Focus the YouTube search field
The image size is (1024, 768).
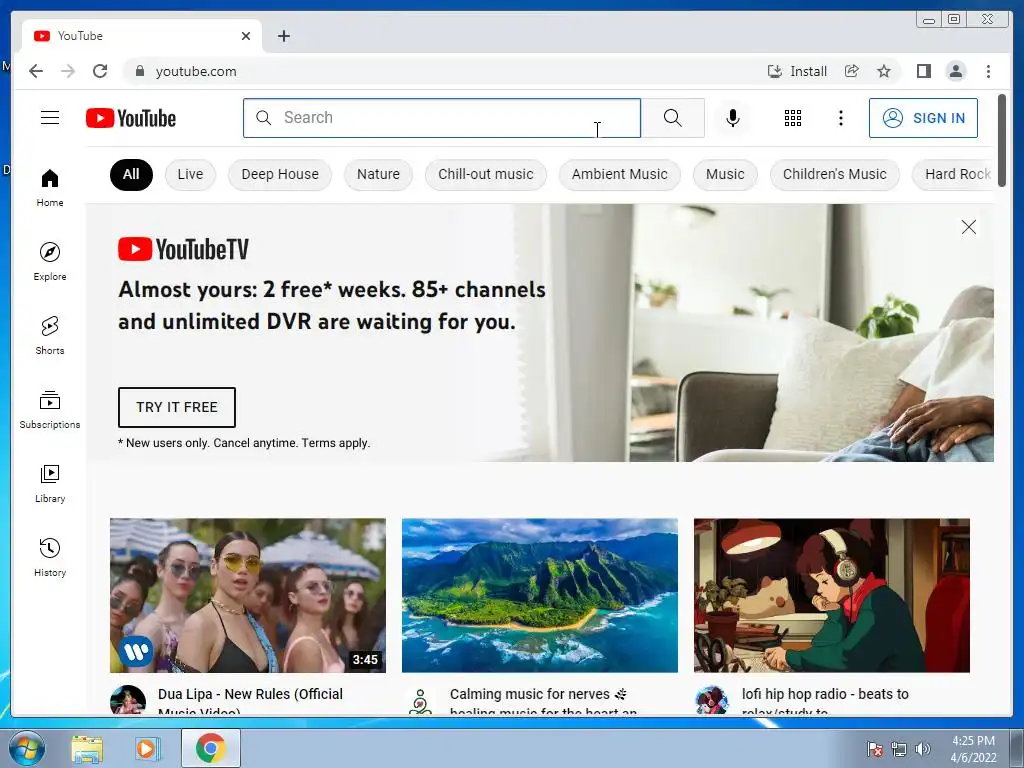pos(442,118)
